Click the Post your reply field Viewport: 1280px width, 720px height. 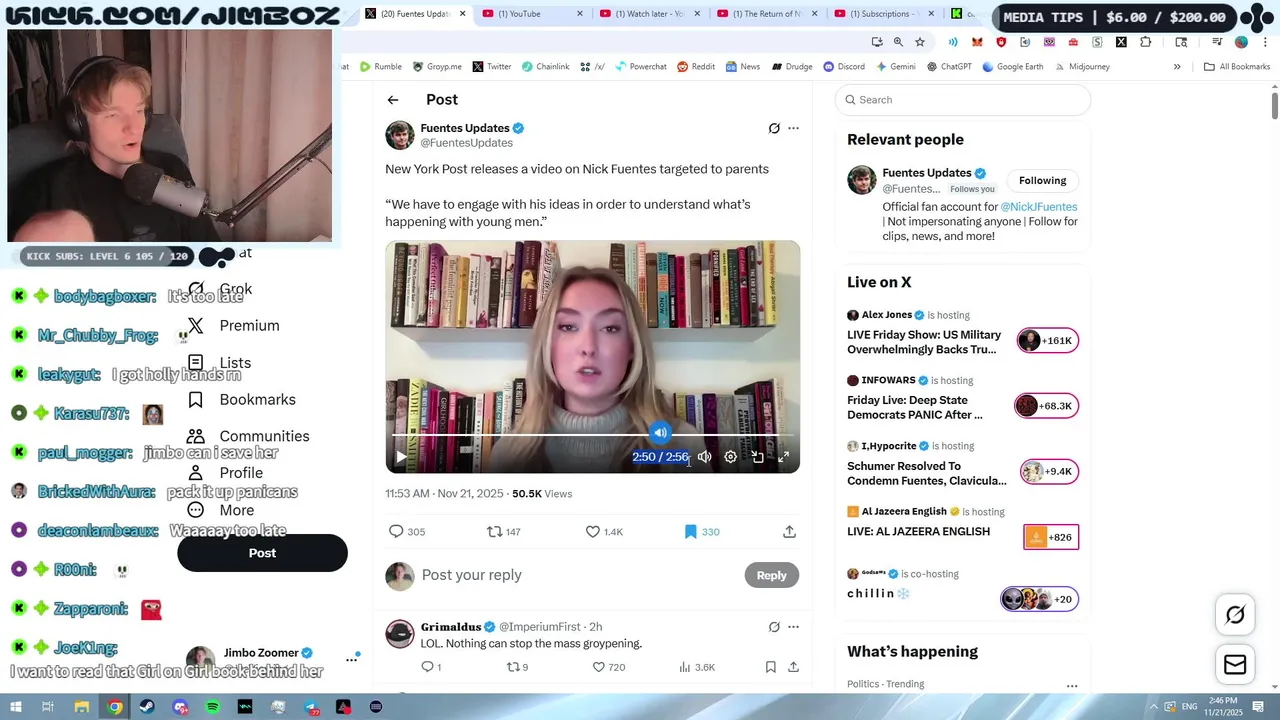[x=578, y=575]
